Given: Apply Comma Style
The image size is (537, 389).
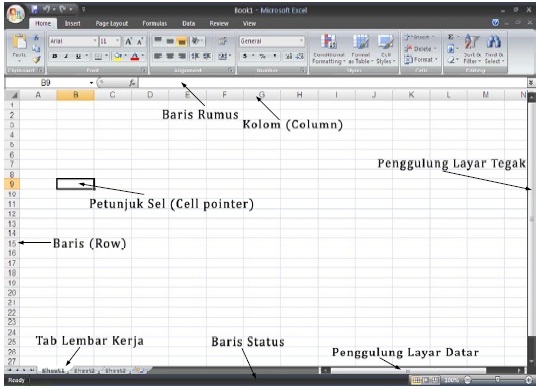Looking at the screenshot, I should 275,56.
